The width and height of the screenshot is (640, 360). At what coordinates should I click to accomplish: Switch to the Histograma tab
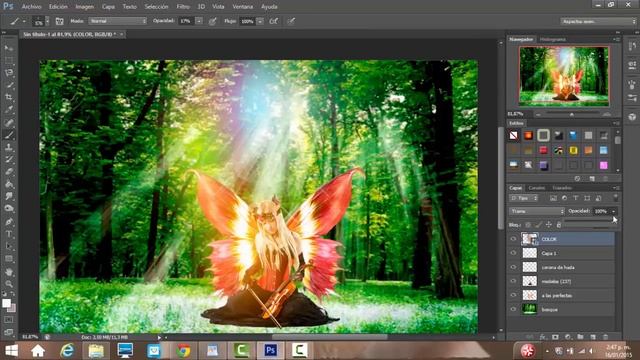tap(553, 39)
